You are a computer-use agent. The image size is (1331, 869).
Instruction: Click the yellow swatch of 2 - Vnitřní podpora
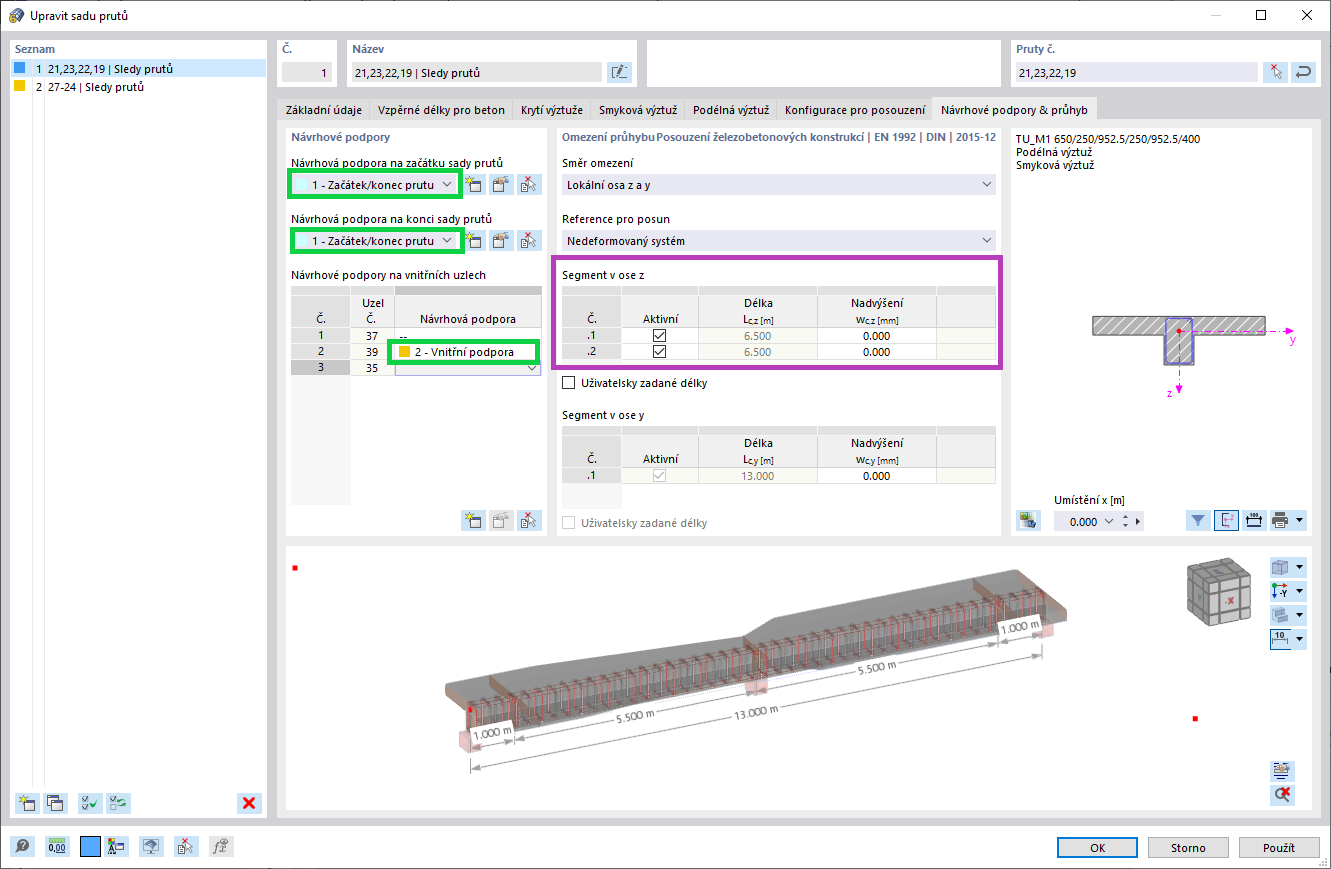pos(404,352)
